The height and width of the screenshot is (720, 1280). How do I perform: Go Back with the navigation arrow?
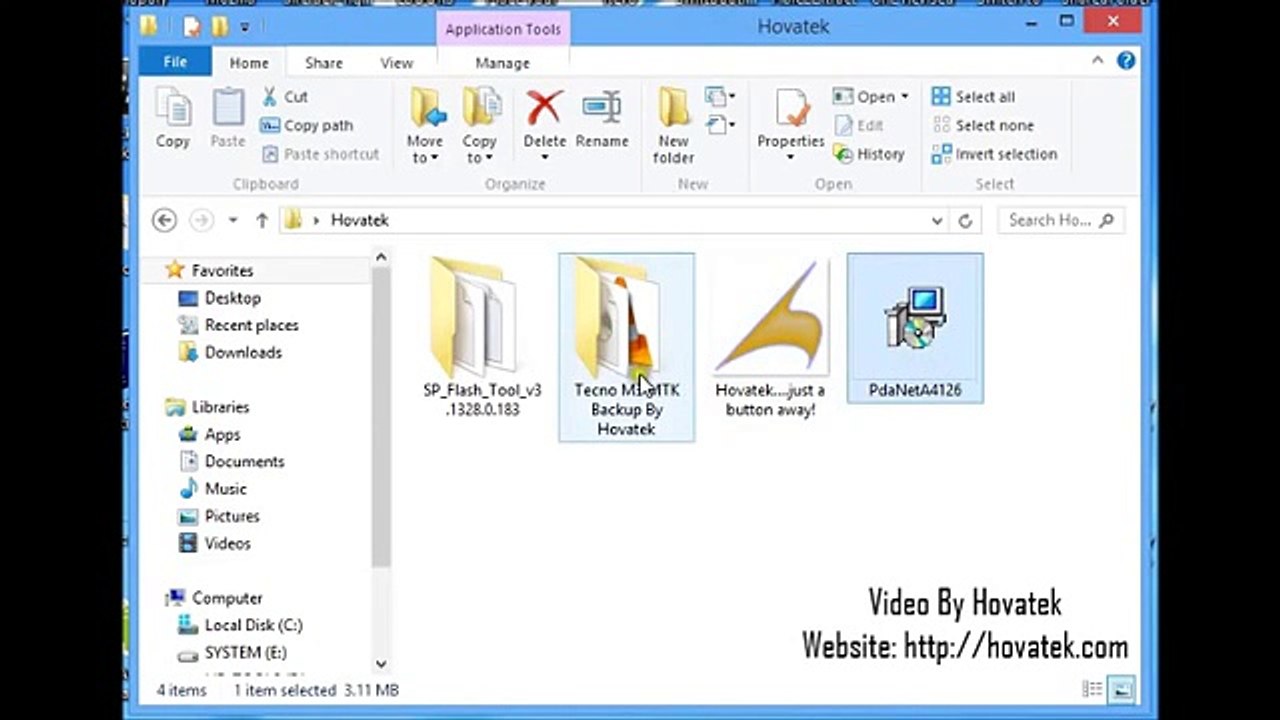coord(165,220)
